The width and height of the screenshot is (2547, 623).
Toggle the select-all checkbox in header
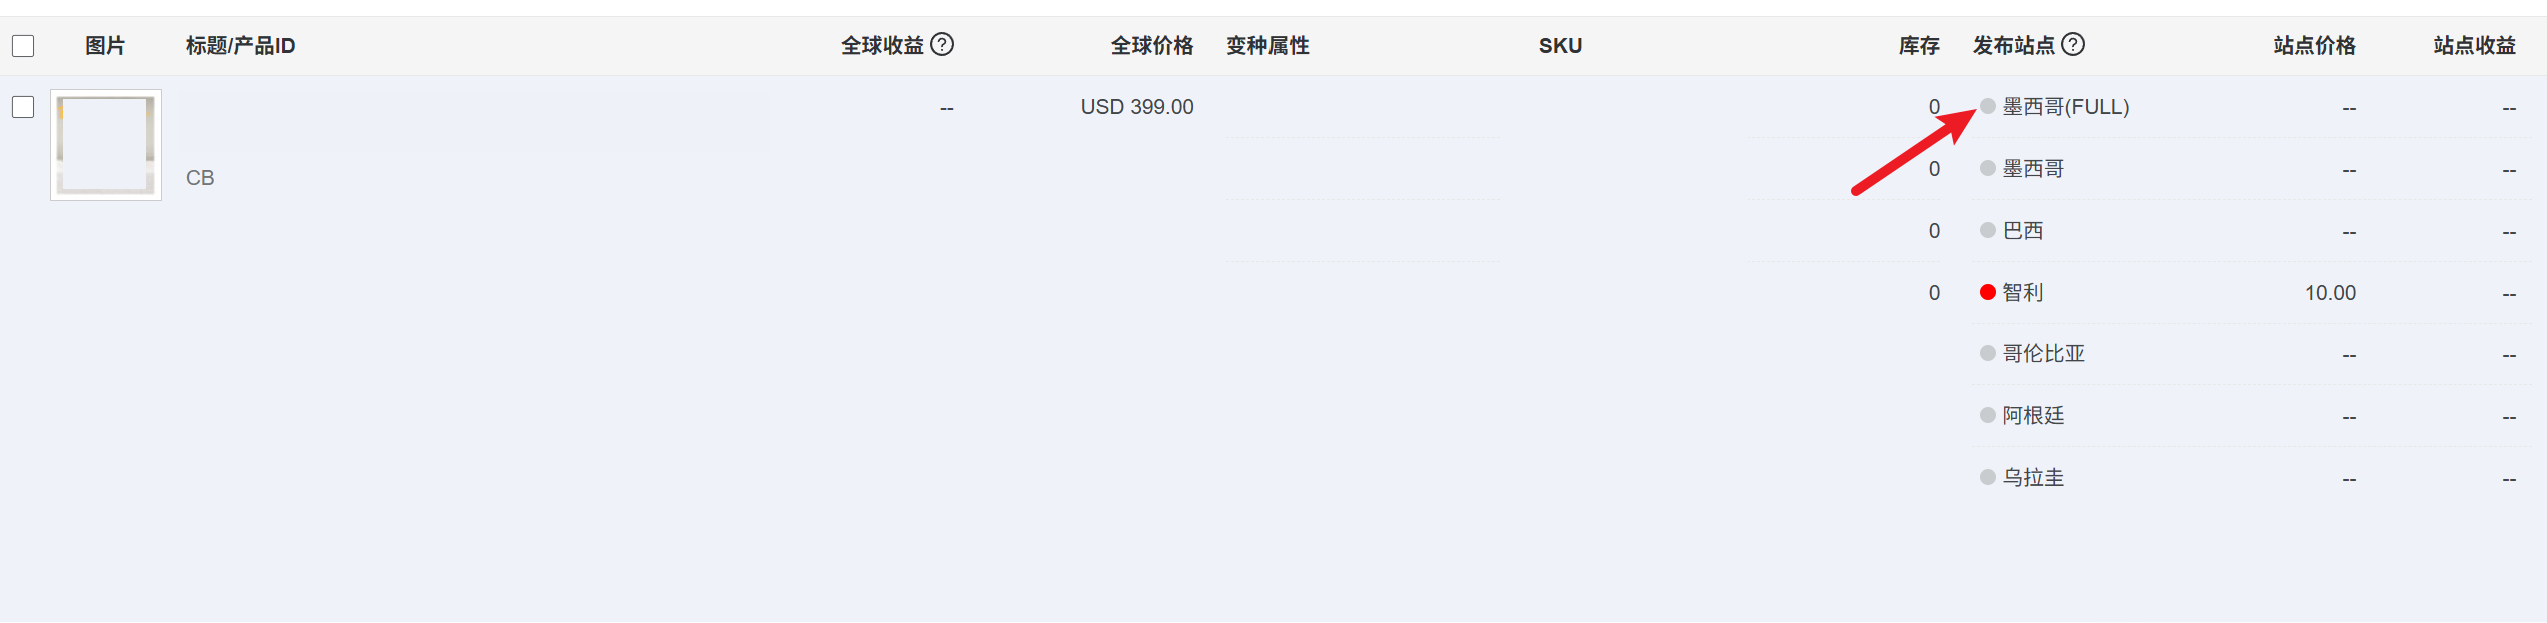pyautogui.click(x=23, y=46)
